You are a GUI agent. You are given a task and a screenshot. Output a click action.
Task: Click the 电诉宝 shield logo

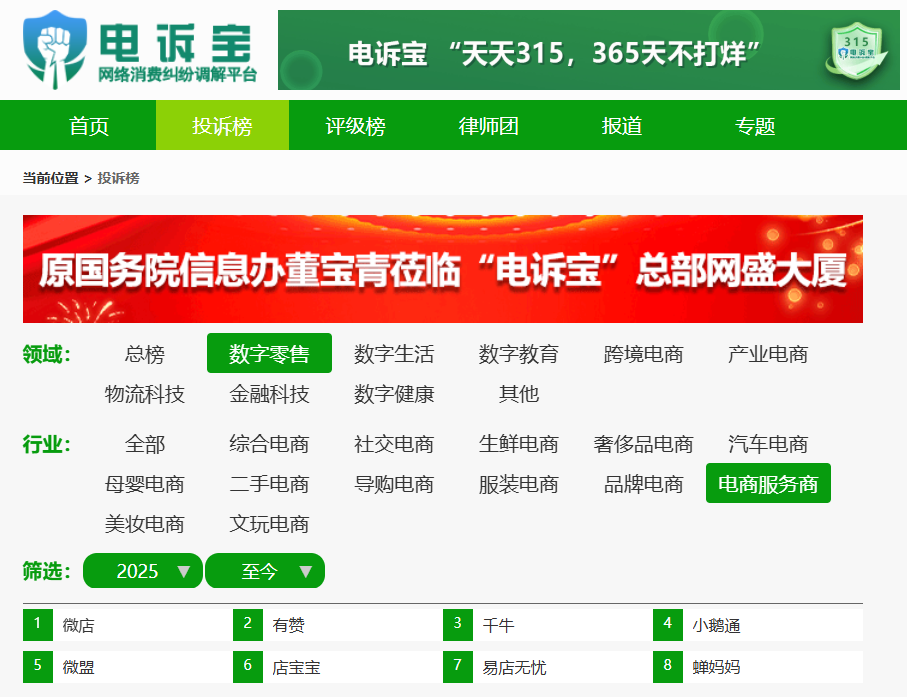55,50
